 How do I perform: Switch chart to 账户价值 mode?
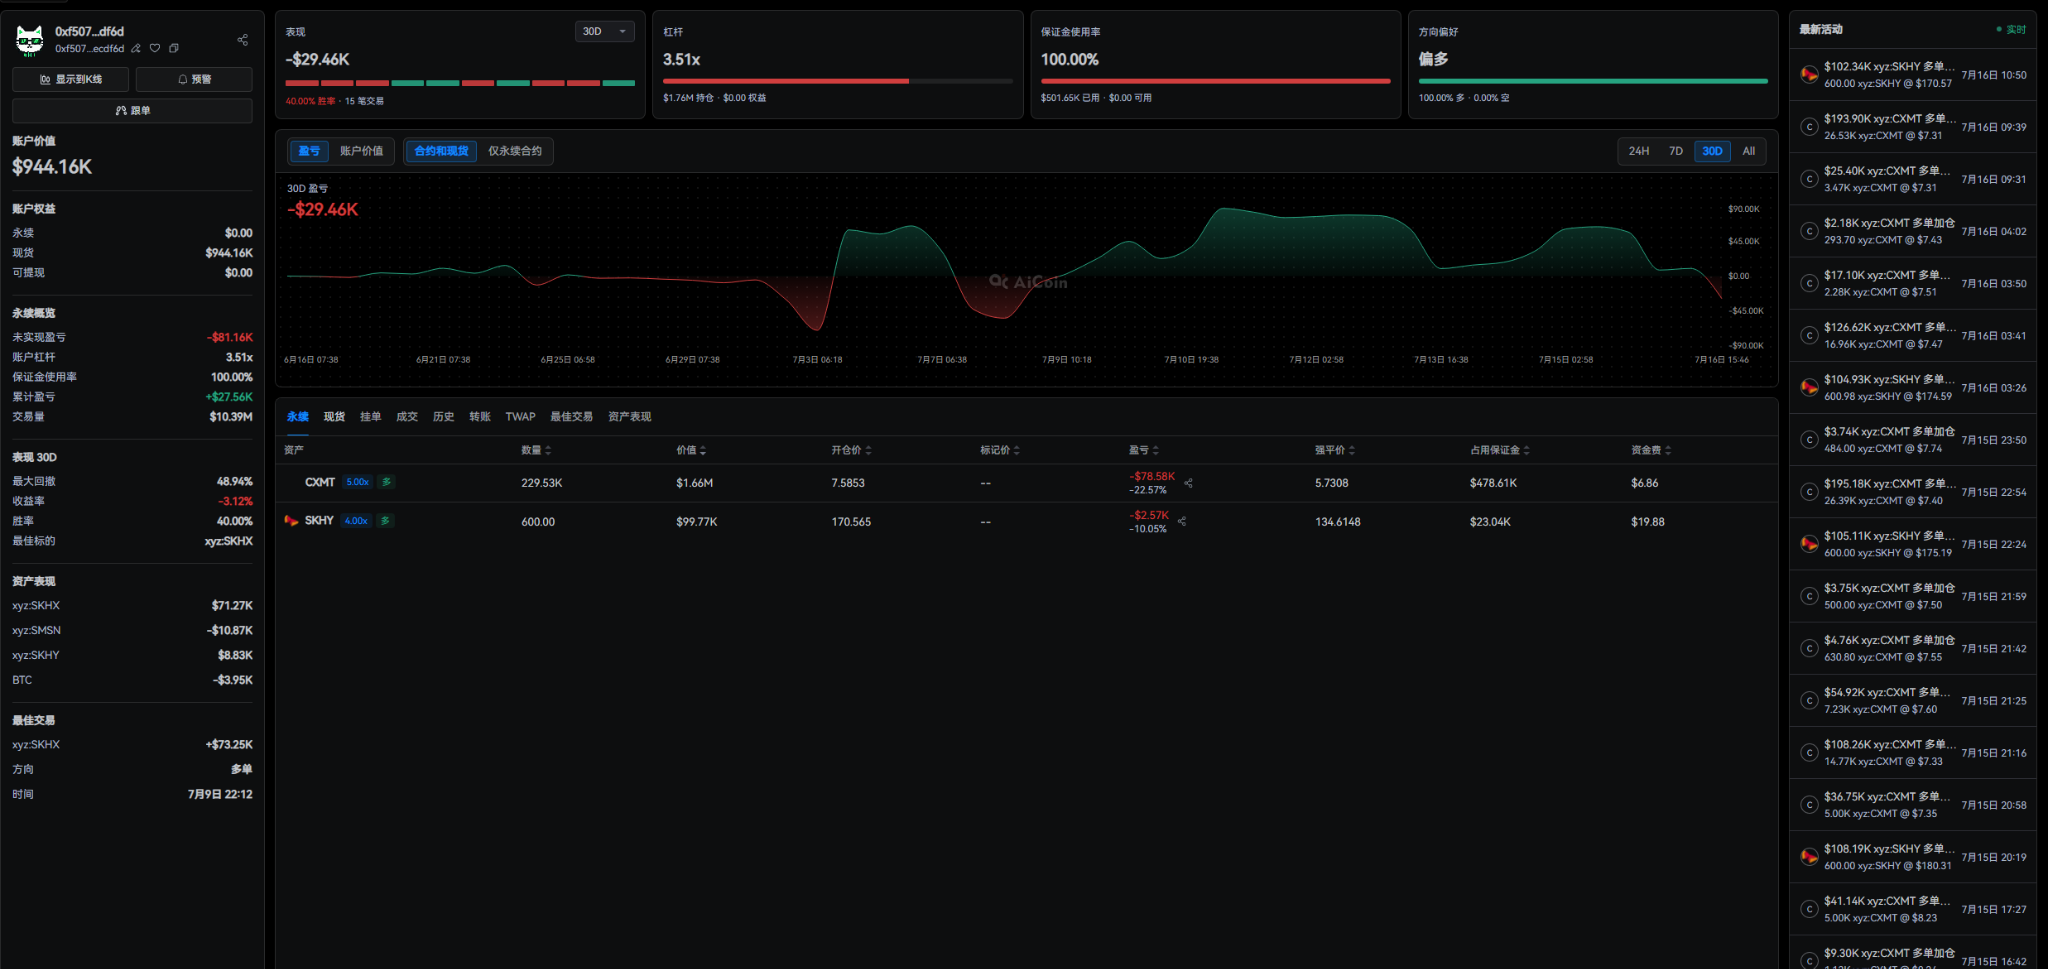[x=361, y=151]
